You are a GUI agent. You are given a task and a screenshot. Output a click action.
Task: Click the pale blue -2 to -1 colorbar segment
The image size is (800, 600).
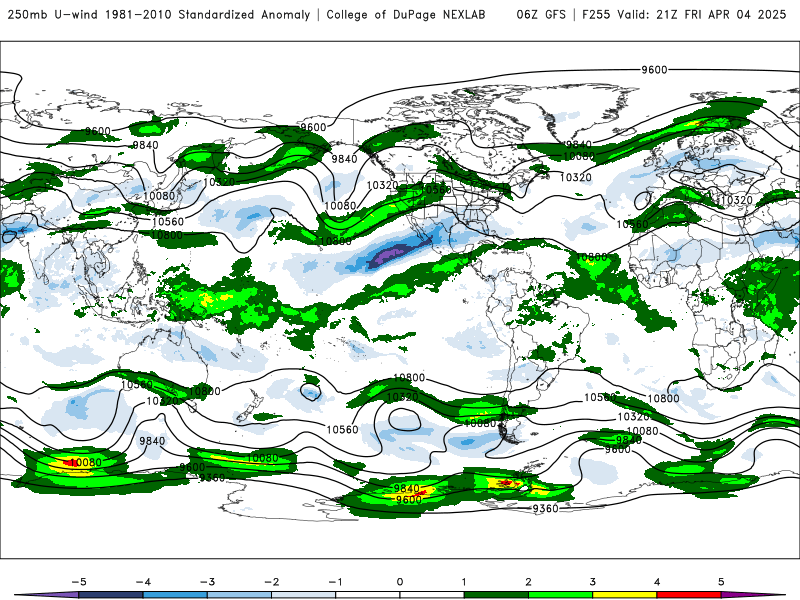click(x=304, y=595)
